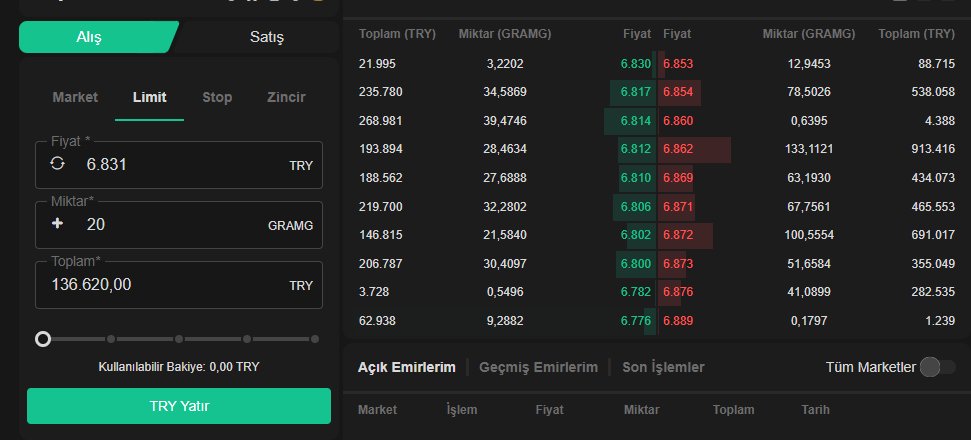
Task: Select the Zincir order type tab
Action: pyautogui.click(x=286, y=97)
